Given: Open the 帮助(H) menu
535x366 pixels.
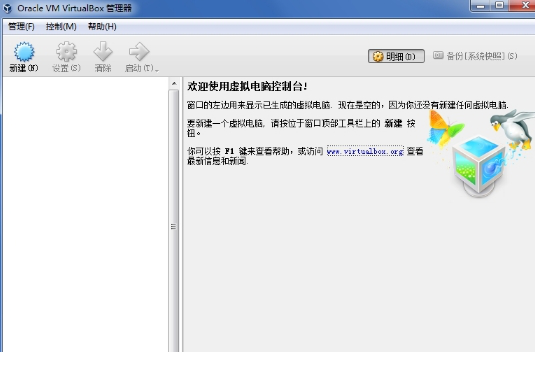Looking at the screenshot, I should pyautogui.click(x=102, y=27).
